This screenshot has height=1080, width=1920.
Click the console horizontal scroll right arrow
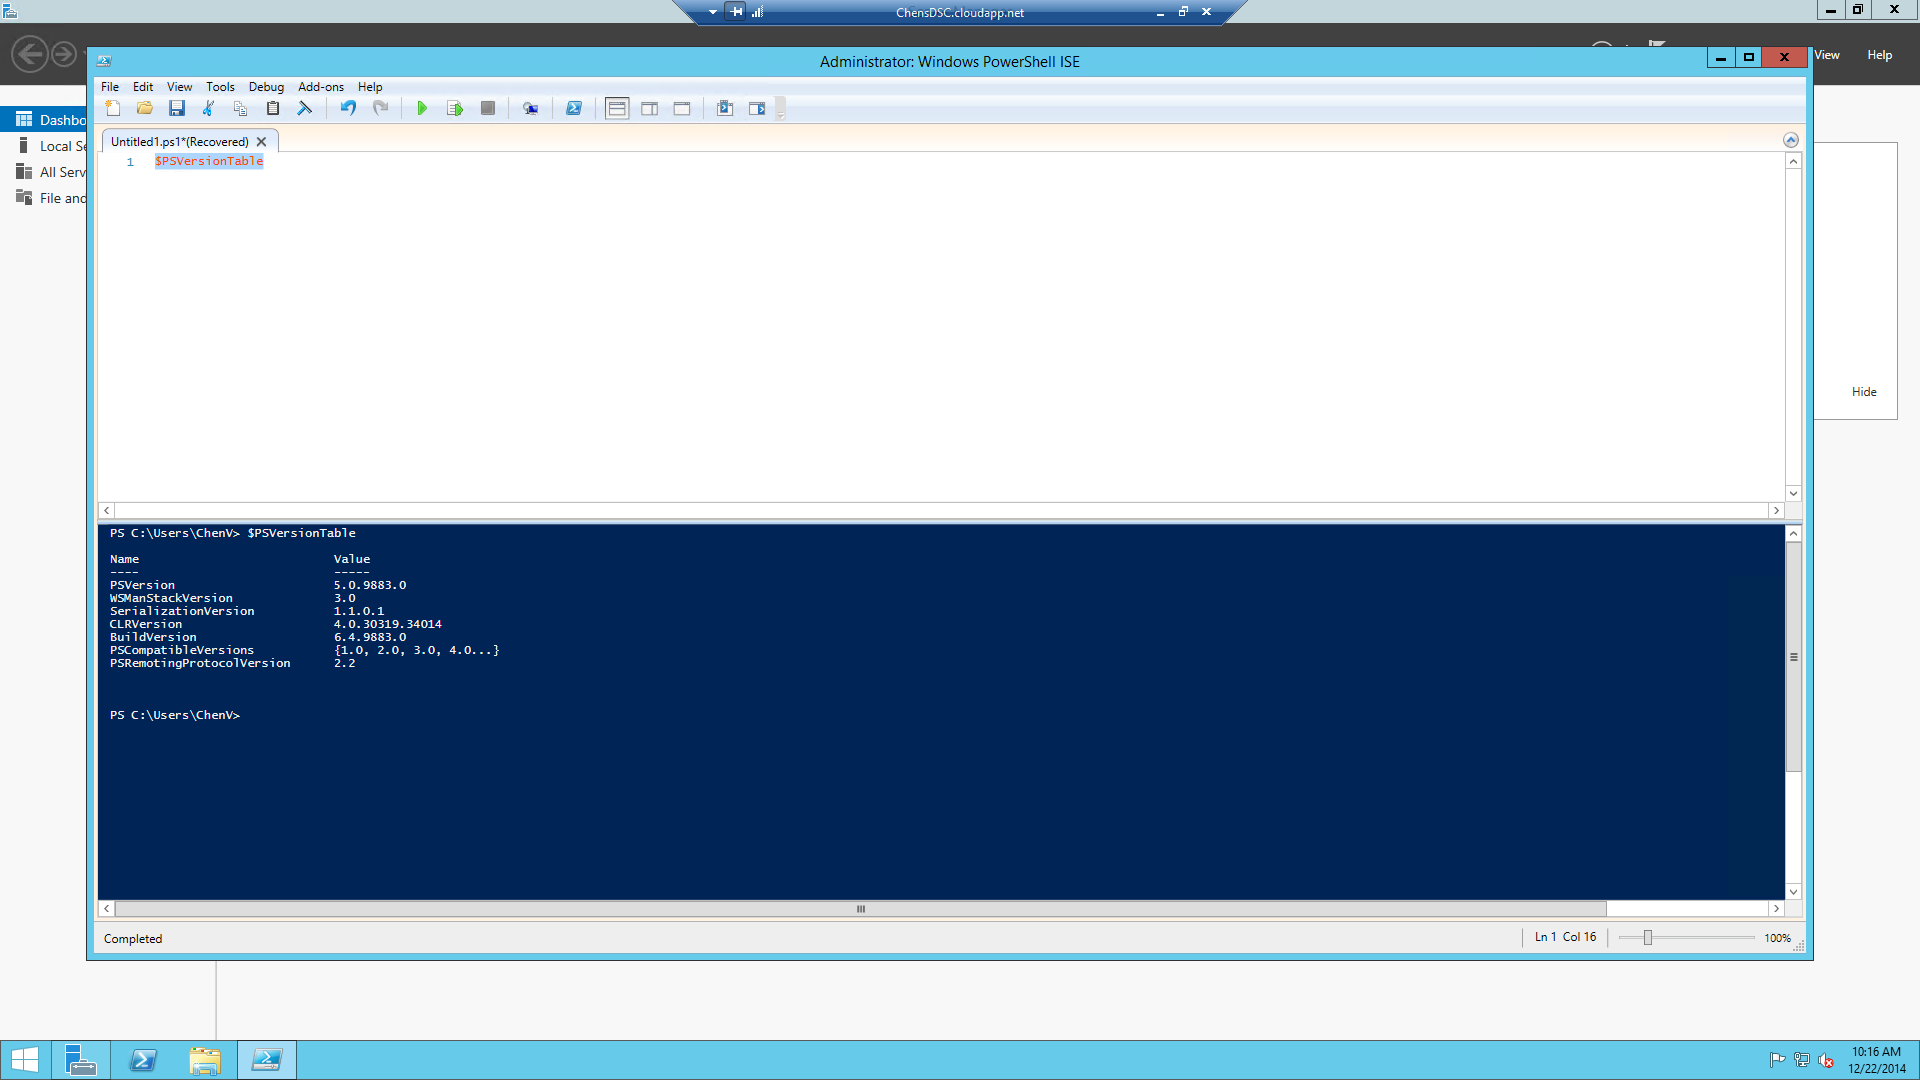coord(1776,909)
